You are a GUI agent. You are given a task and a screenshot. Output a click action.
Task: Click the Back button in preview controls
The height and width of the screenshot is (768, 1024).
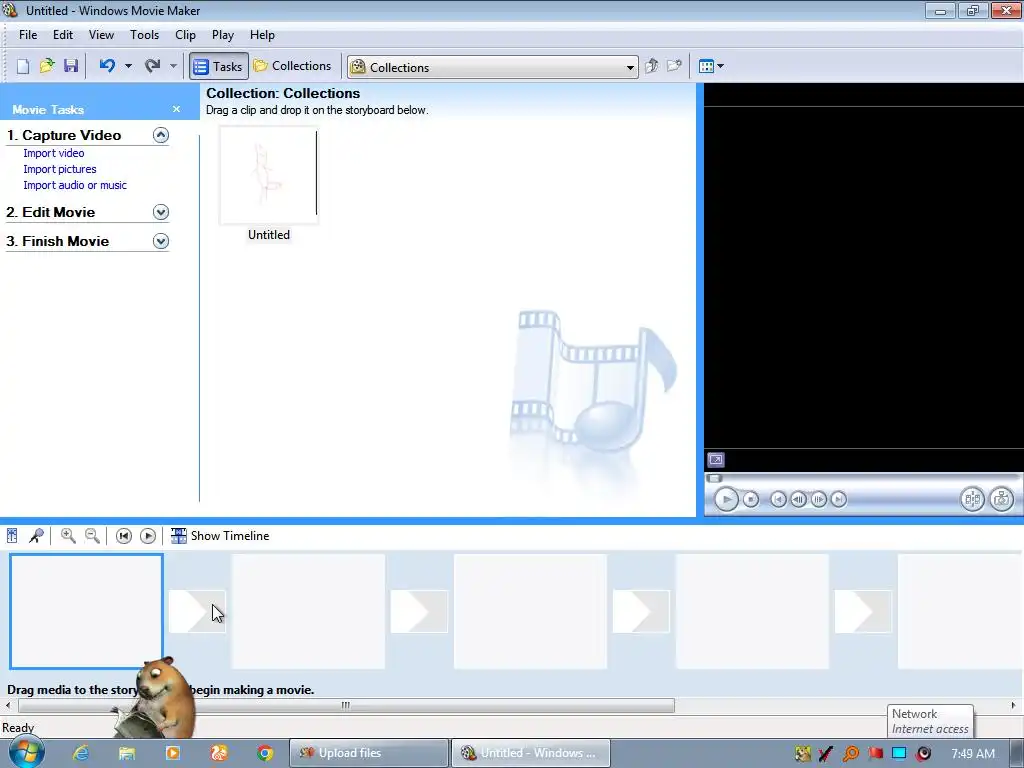click(x=778, y=500)
